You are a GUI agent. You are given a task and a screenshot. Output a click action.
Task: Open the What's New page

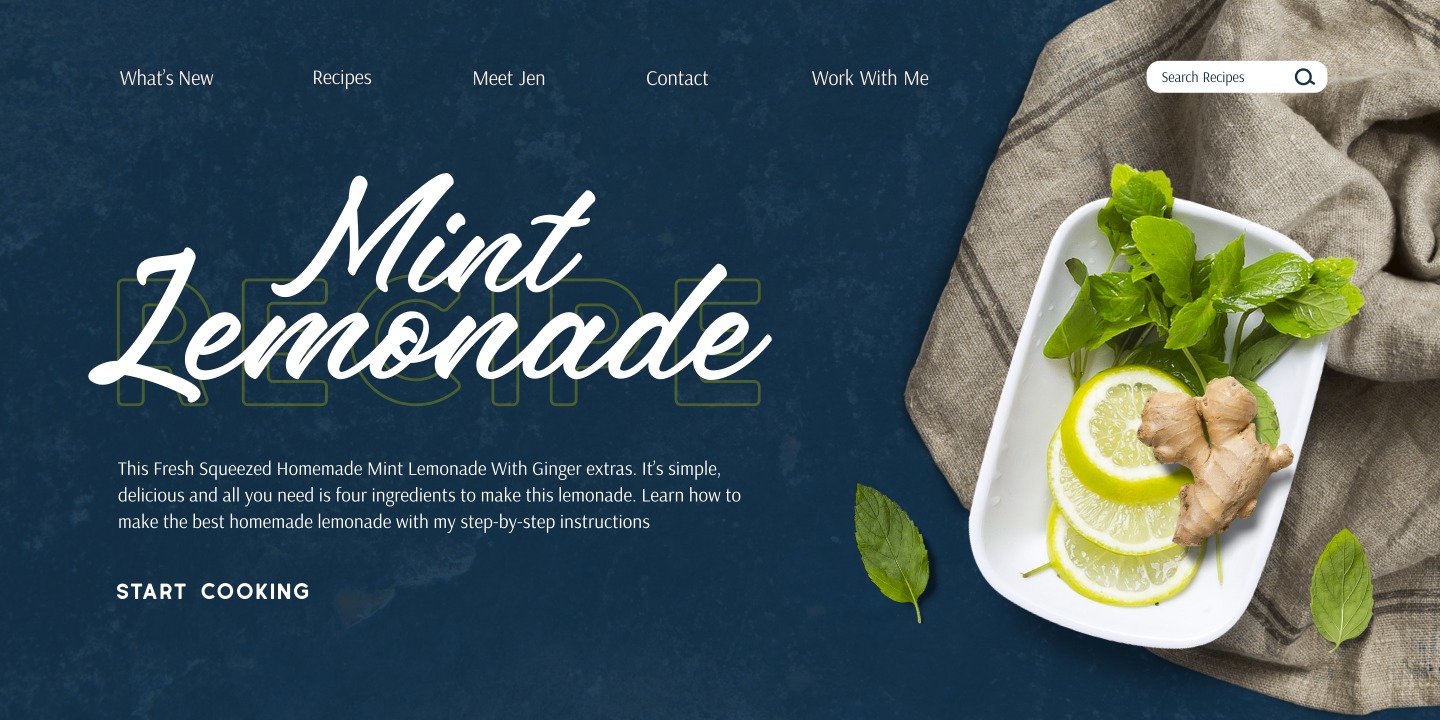pyautogui.click(x=166, y=78)
